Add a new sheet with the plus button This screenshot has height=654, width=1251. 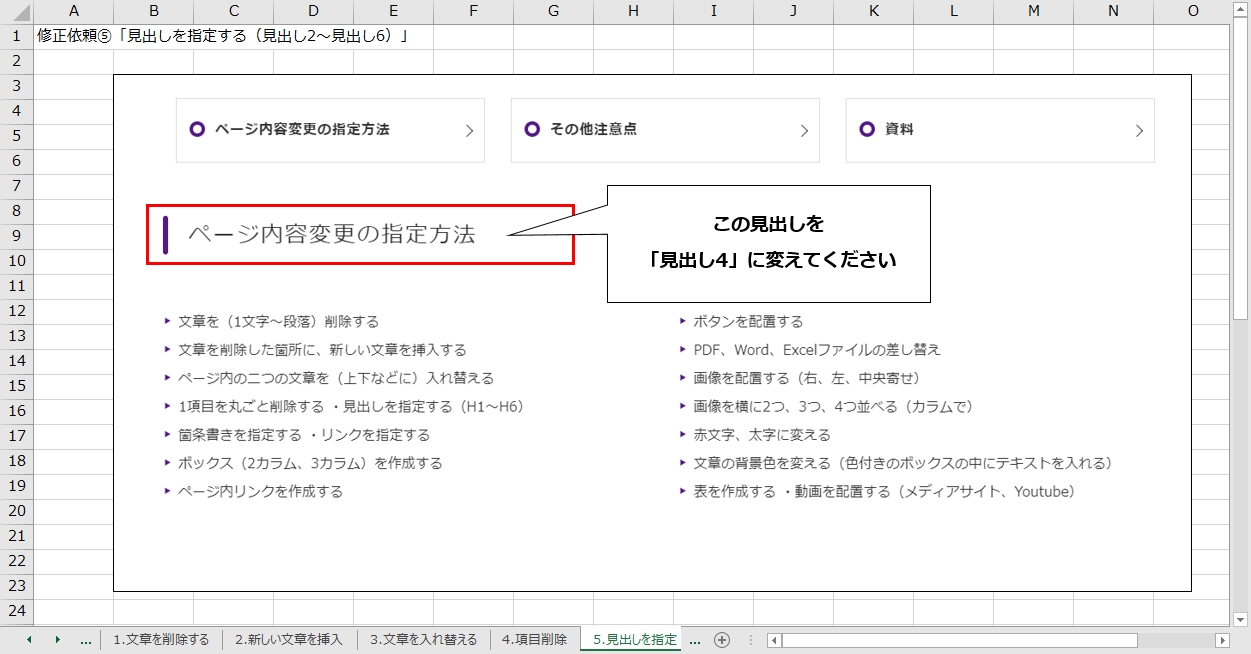click(722, 640)
